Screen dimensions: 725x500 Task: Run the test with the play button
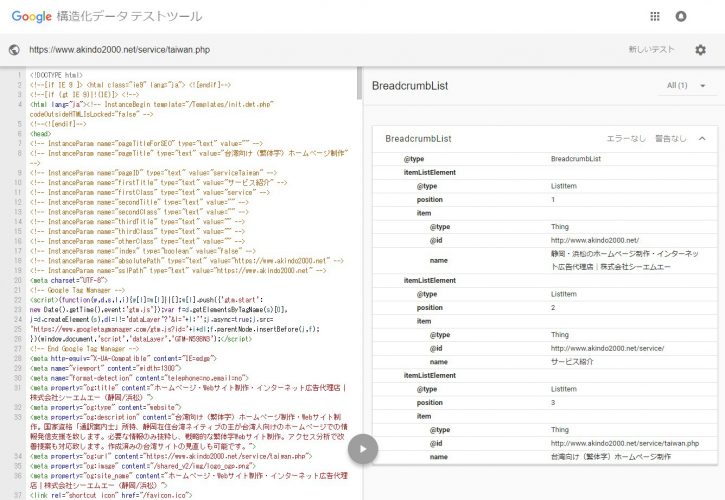(x=361, y=450)
